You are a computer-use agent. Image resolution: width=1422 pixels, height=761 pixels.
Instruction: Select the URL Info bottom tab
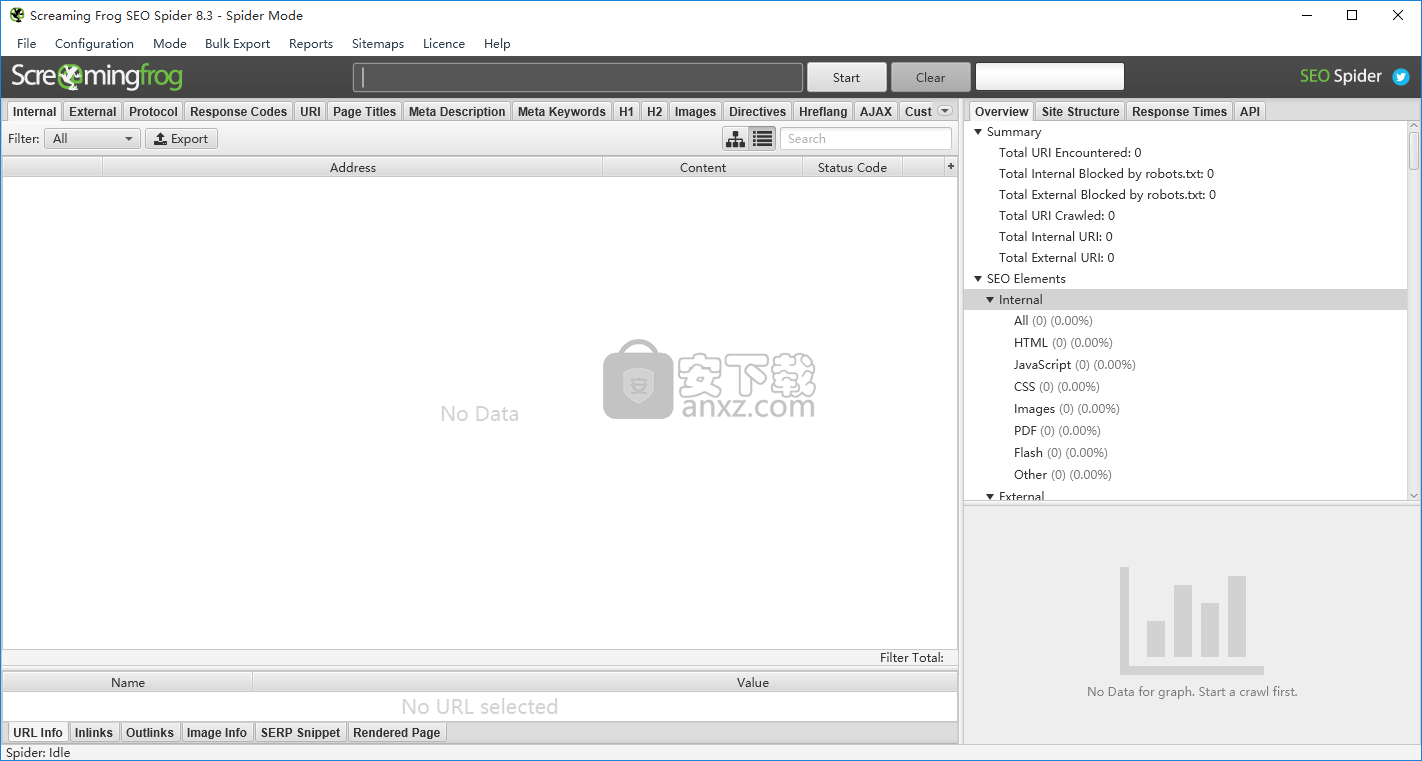(38, 733)
